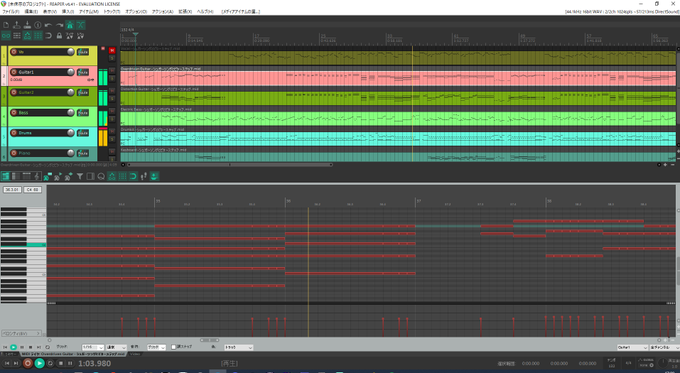Open the MIDI editor grid size dropdown
The height and width of the screenshot is (373, 680).
click(x=93, y=347)
